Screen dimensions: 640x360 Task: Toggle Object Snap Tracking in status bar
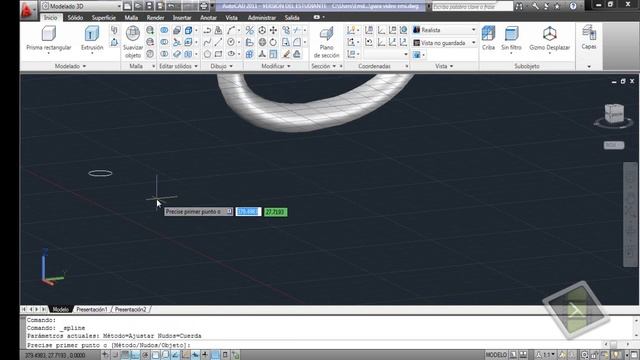(175, 355)
